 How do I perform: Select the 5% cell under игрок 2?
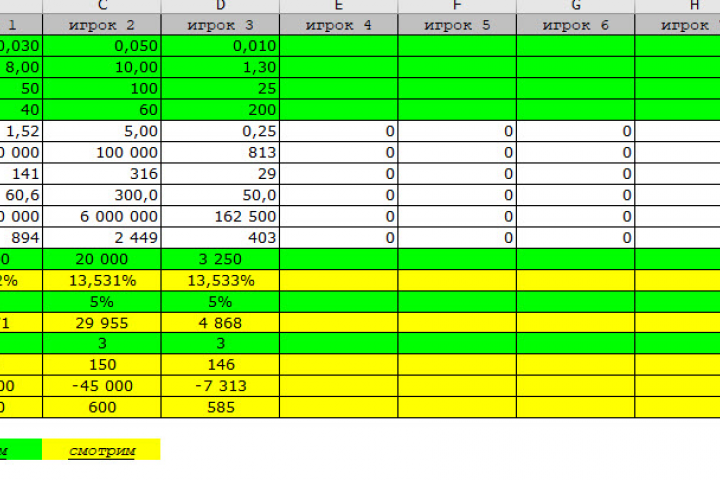click(102, 302)
